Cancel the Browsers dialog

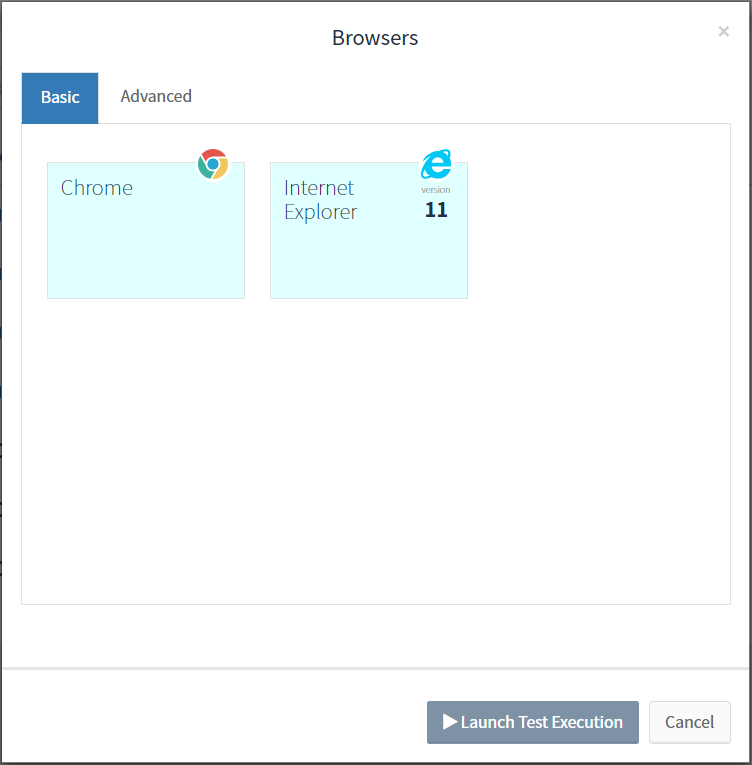click(690, 722)
